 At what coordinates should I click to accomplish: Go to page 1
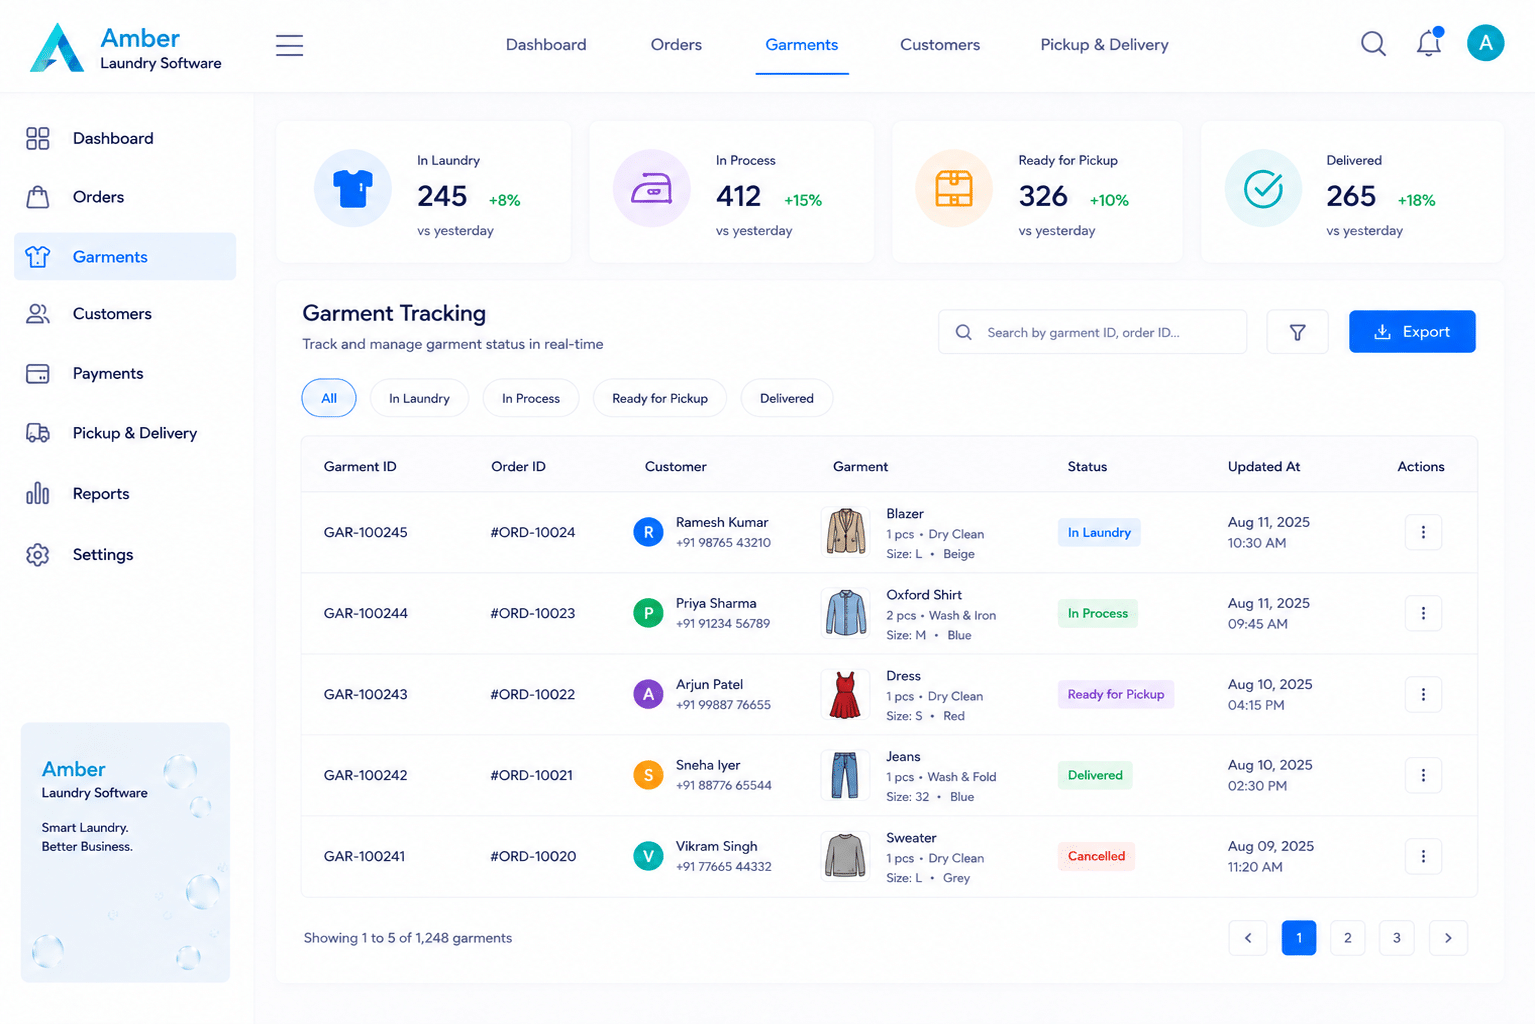click(1299, 938)
